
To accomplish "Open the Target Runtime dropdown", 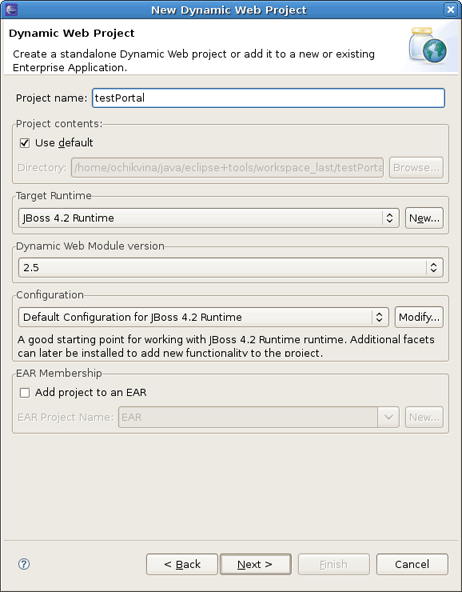I will coord(209,218).
